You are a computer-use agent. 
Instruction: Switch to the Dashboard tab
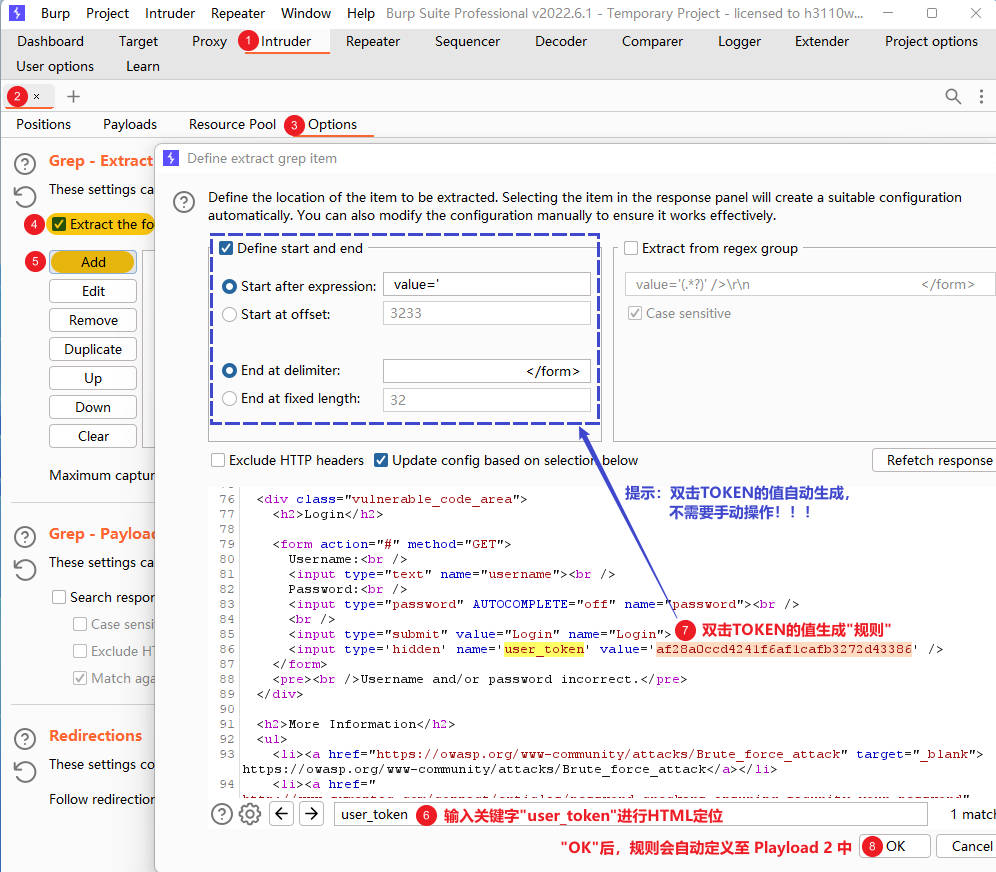click(x=50, y=41)
